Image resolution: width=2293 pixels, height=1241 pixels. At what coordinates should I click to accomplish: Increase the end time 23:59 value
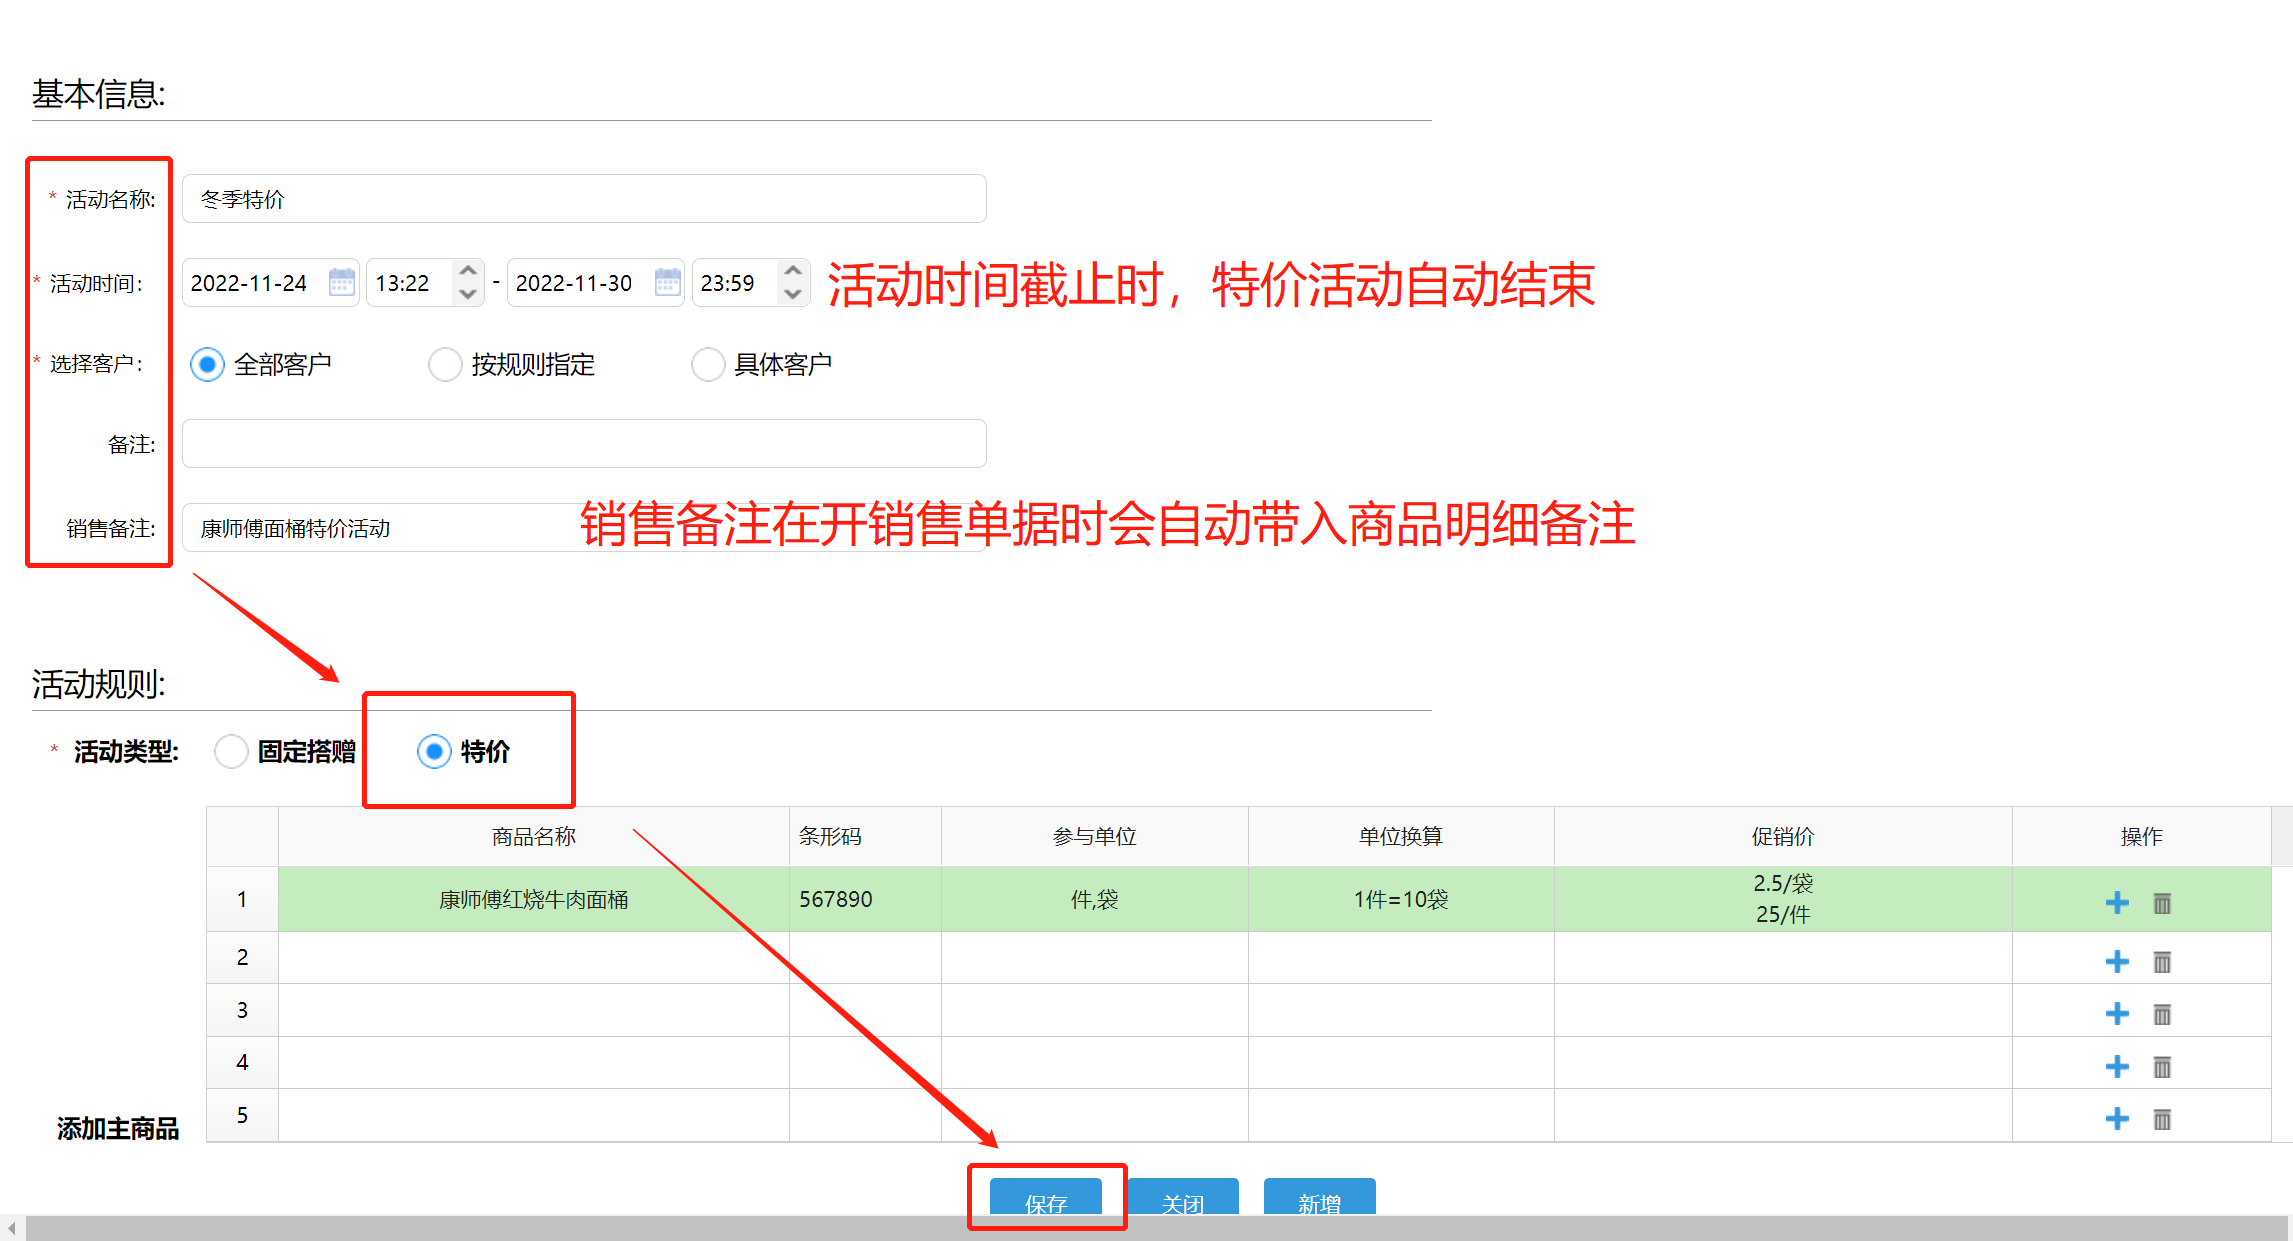click(793, 271)
